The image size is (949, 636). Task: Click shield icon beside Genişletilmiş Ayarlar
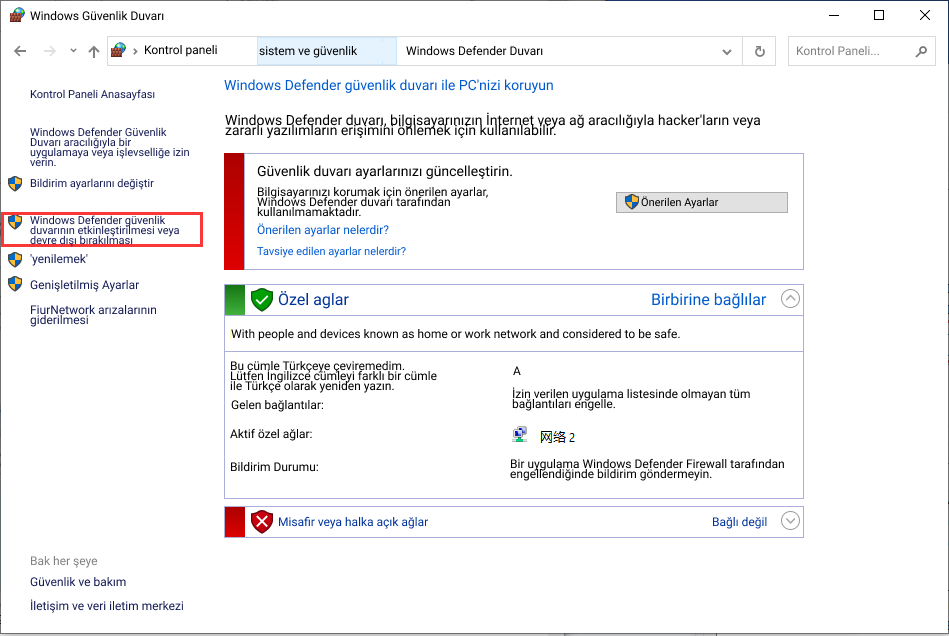click(15, 284)
